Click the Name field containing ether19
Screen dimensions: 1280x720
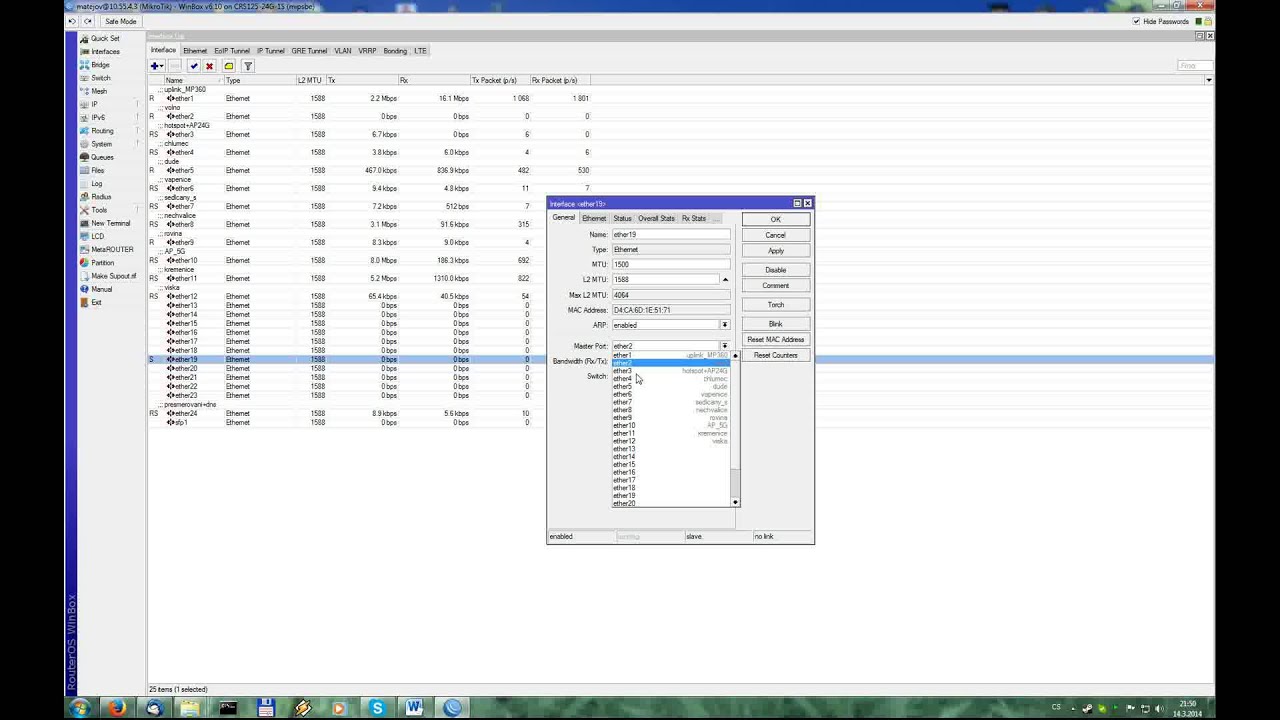[x=670, y=235]
